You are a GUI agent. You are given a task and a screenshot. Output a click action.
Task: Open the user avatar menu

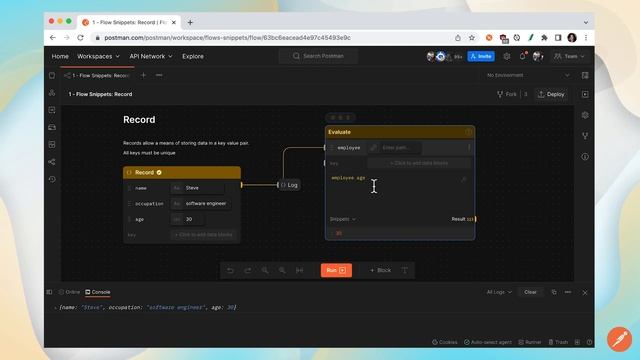538,56
